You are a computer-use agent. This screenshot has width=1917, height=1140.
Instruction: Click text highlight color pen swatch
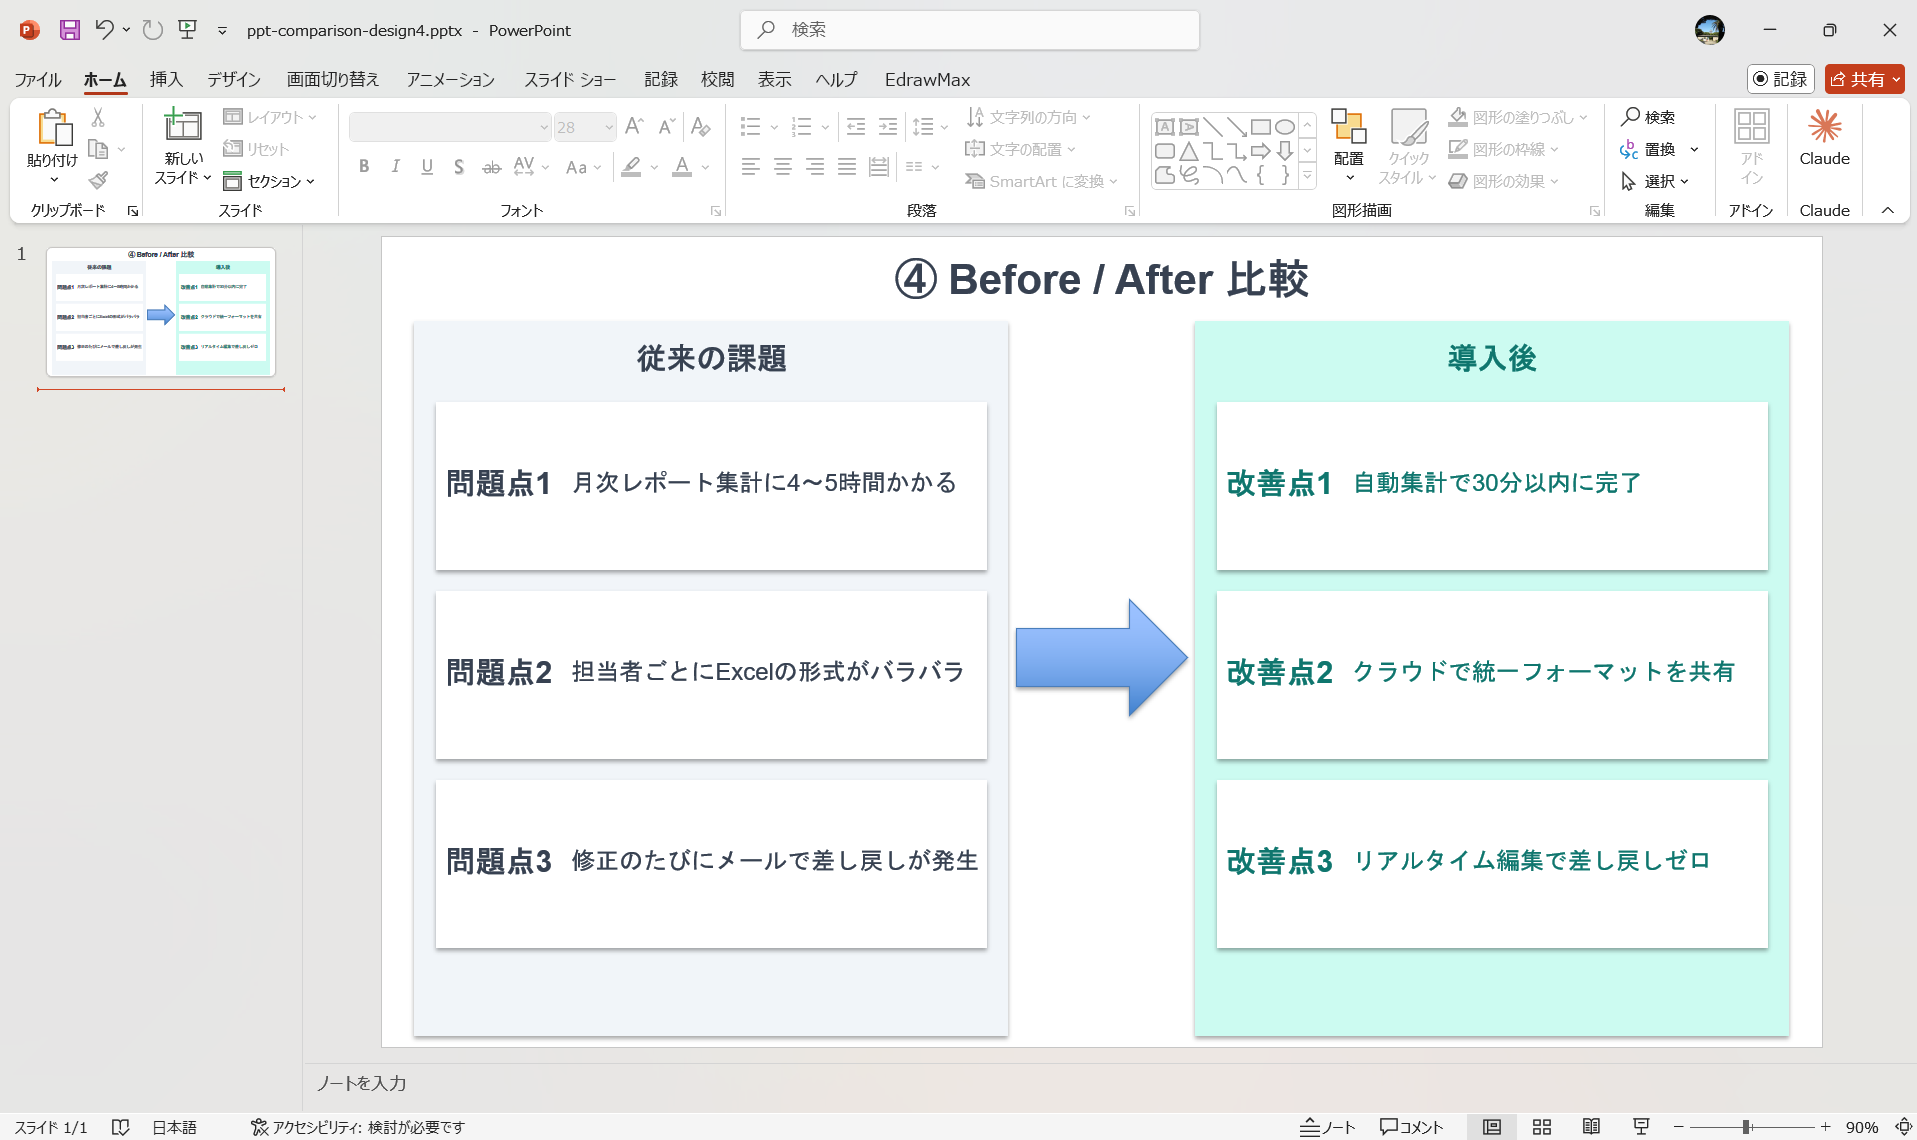[x=631, y=167]
